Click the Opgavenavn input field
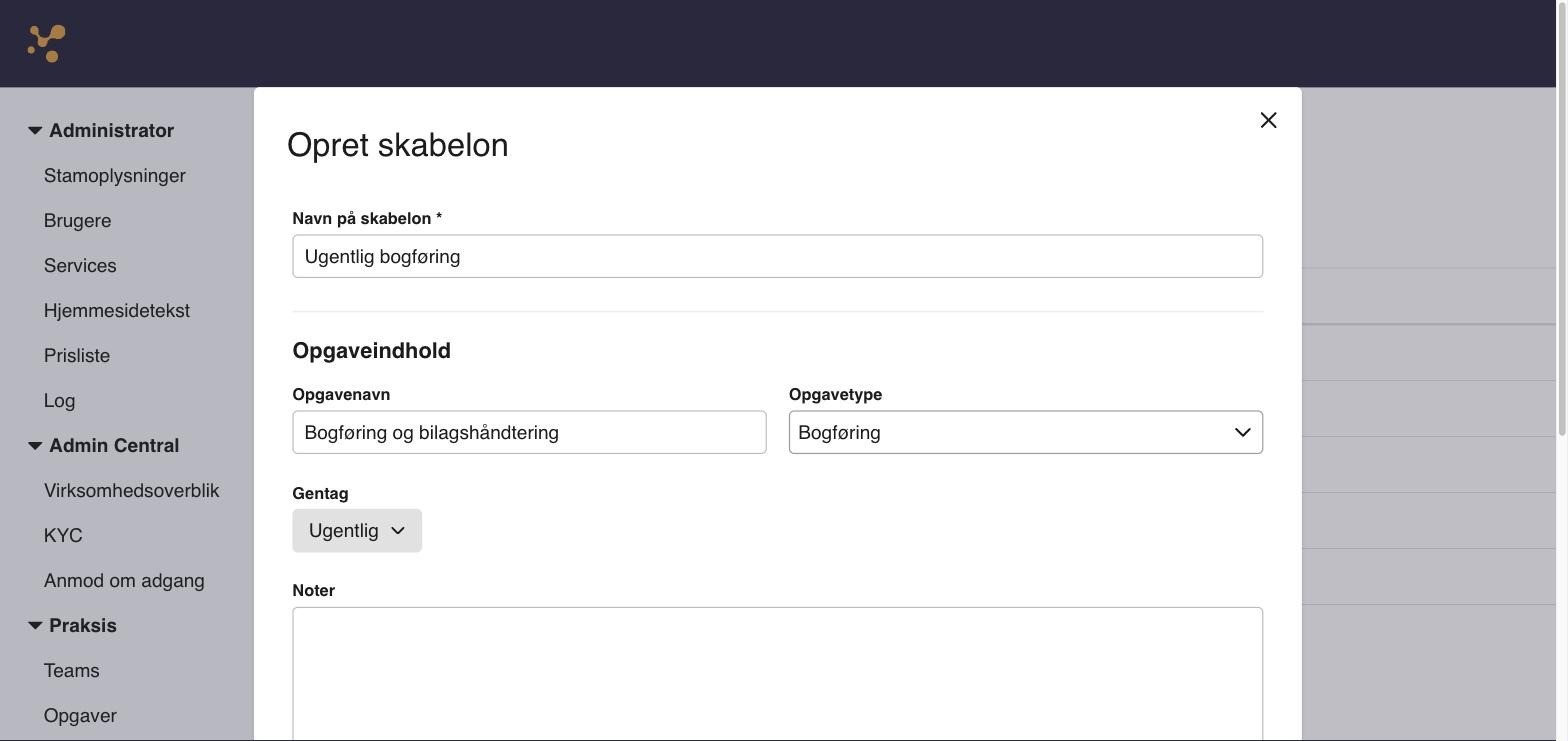This screenshot has width=1568, height=741. click(529, 432)
